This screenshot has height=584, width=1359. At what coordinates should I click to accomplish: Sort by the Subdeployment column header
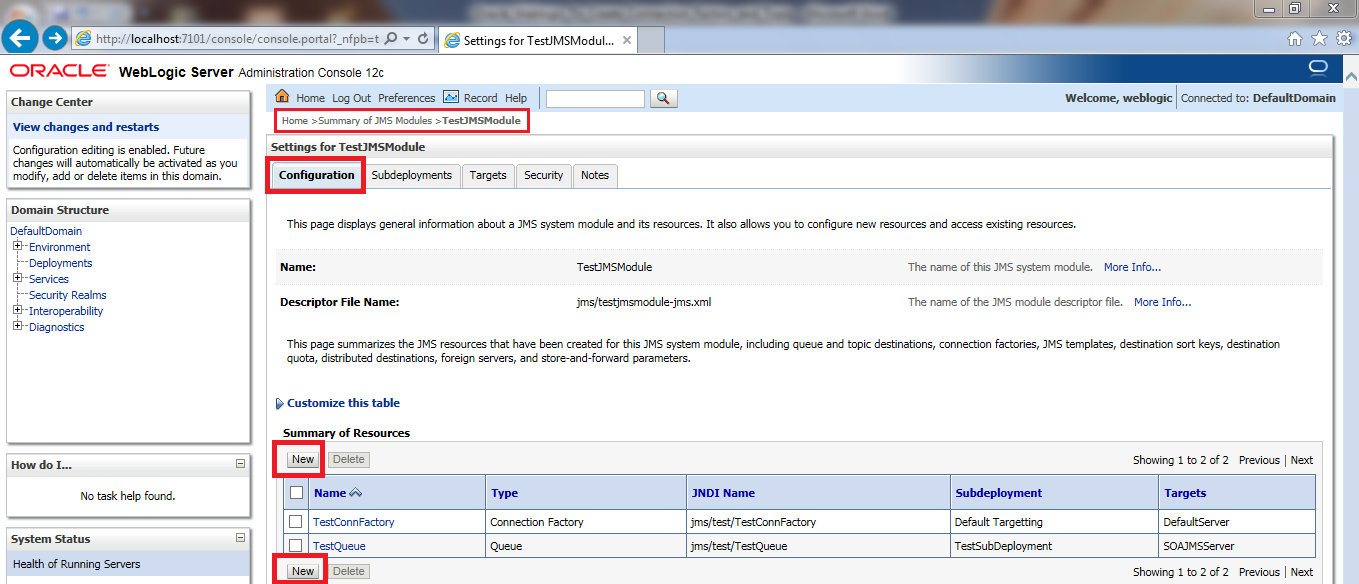(x=999, y=493)
